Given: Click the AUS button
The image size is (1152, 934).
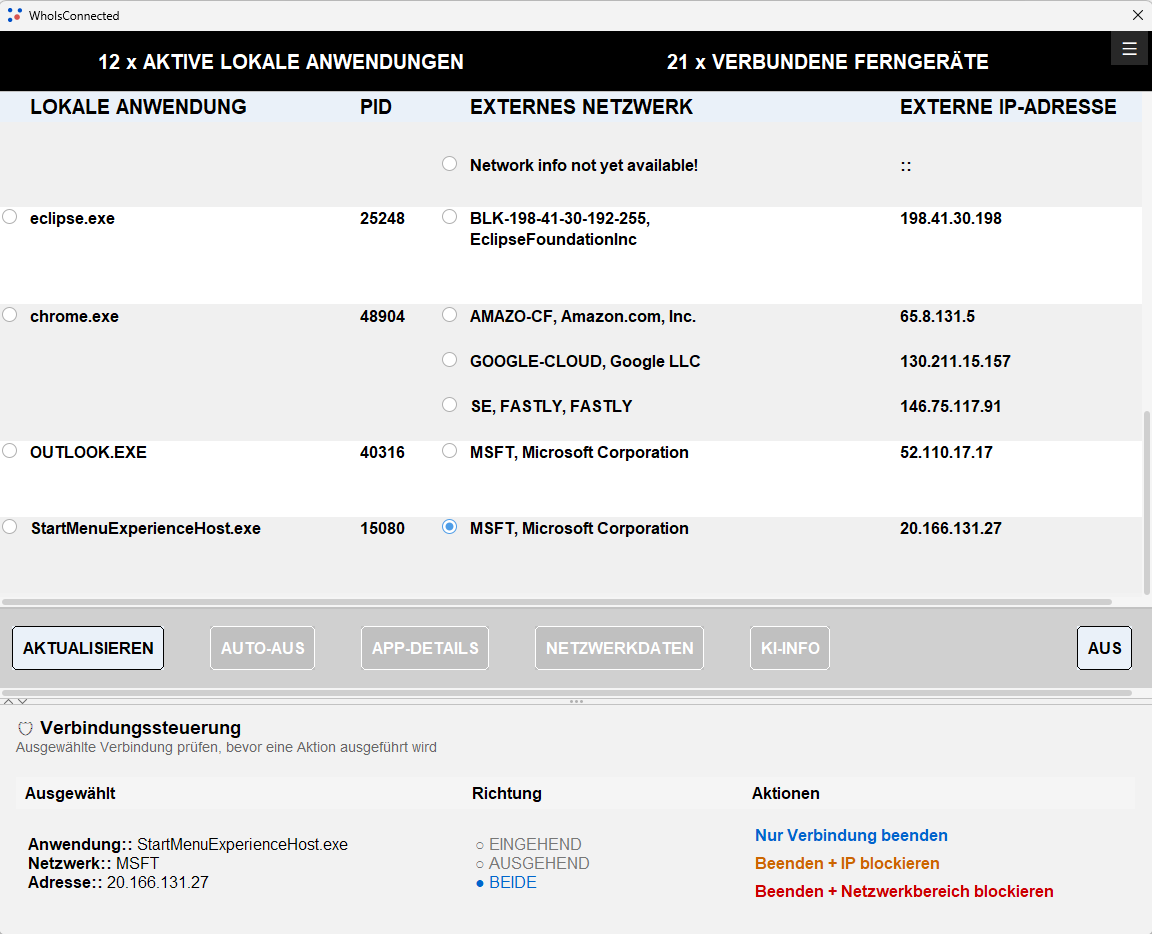Looking at the screenshot, I should click(x=1104, y=648).
